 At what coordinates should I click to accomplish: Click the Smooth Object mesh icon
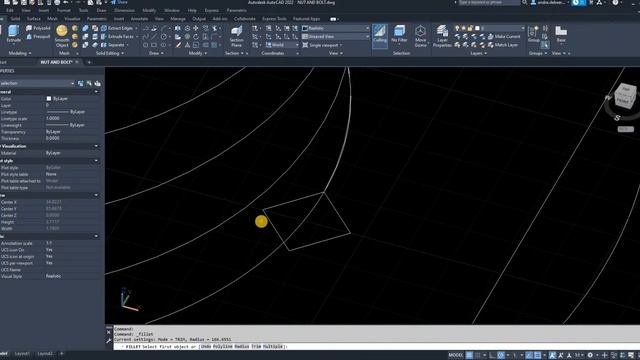point(62,36)
